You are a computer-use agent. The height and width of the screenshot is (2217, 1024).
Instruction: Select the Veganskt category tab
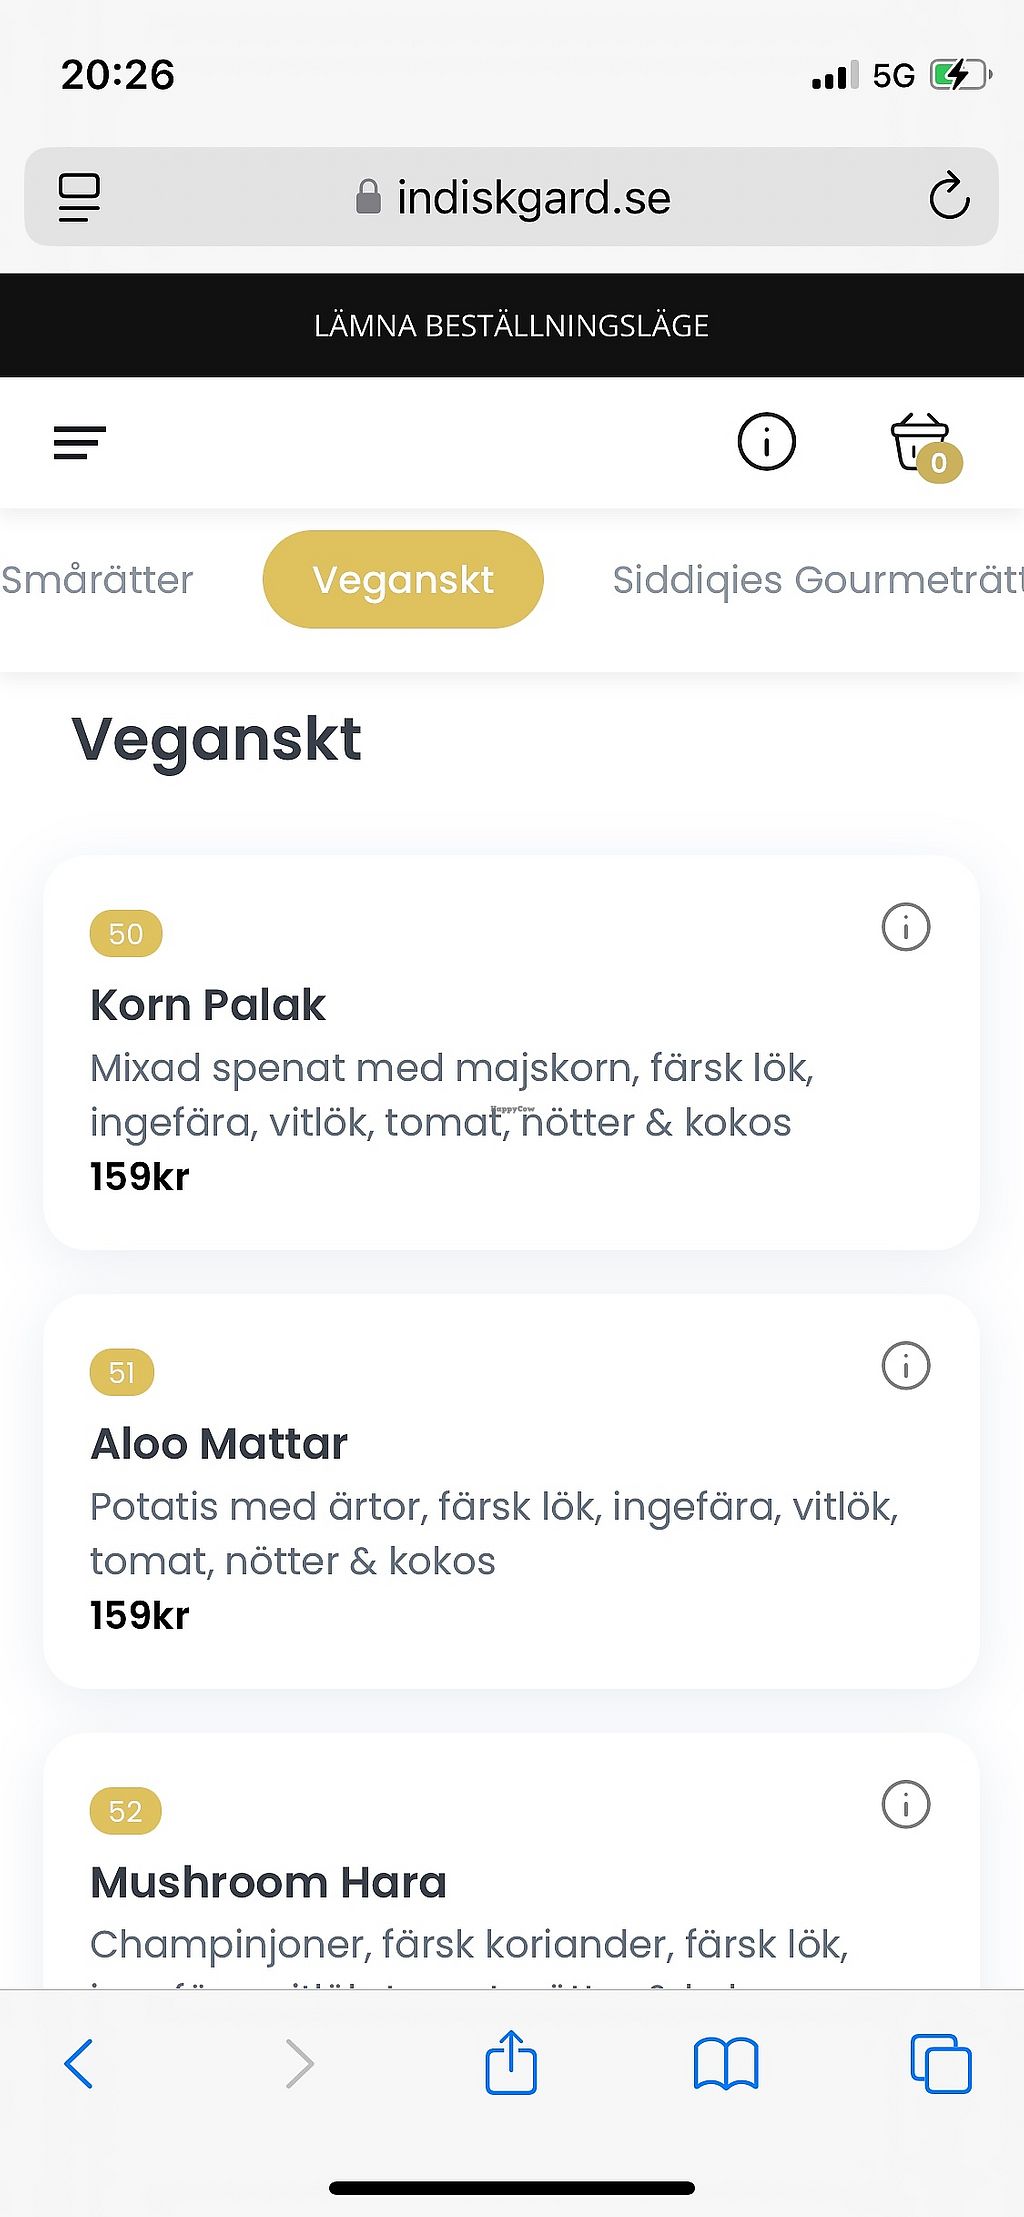coord(403,580)
